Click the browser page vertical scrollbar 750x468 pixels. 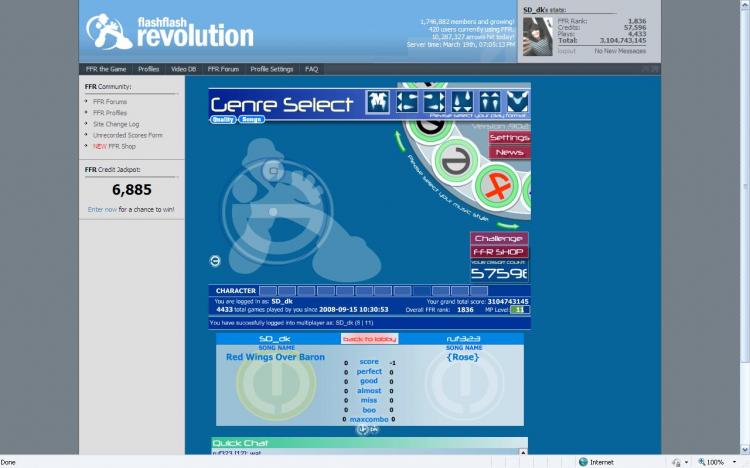coord(745,187)
